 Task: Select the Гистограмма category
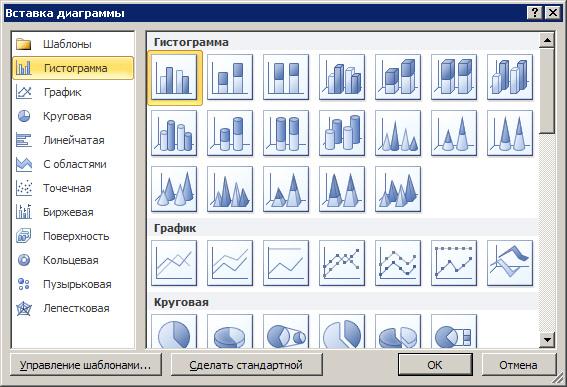(73, 68)
